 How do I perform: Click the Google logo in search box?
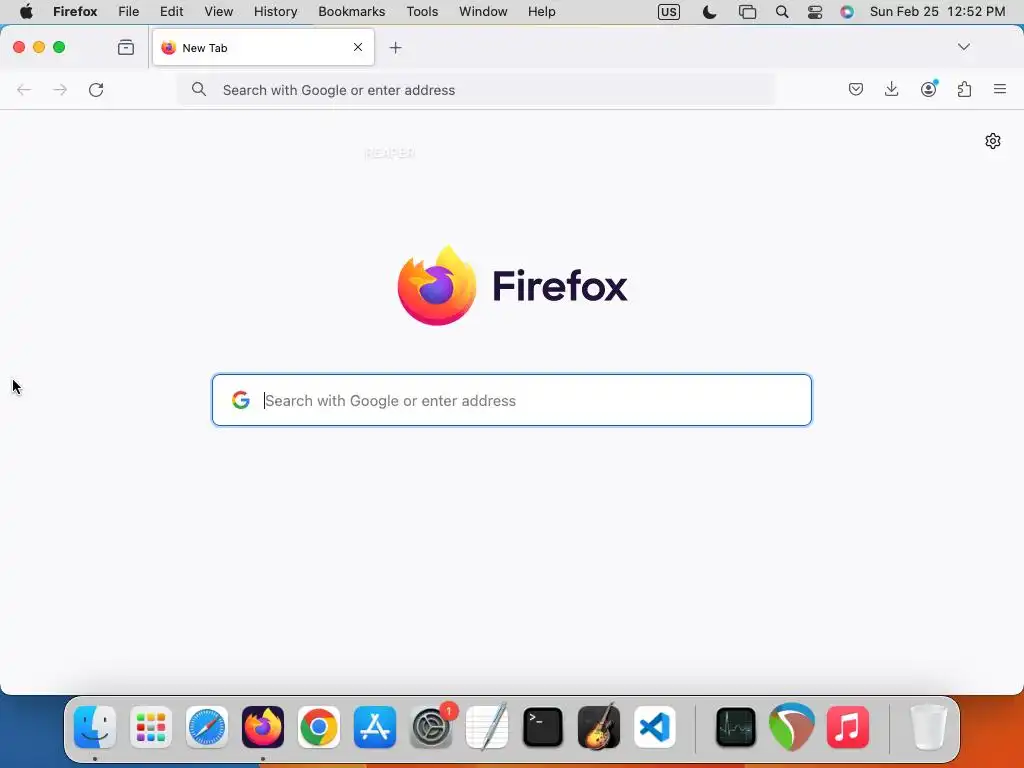click(x=241, y=400)
